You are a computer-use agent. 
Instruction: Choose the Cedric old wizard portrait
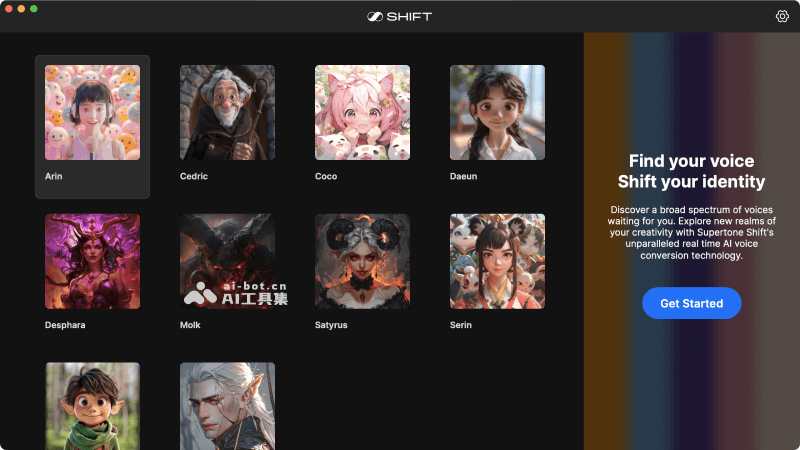(227, 112)
